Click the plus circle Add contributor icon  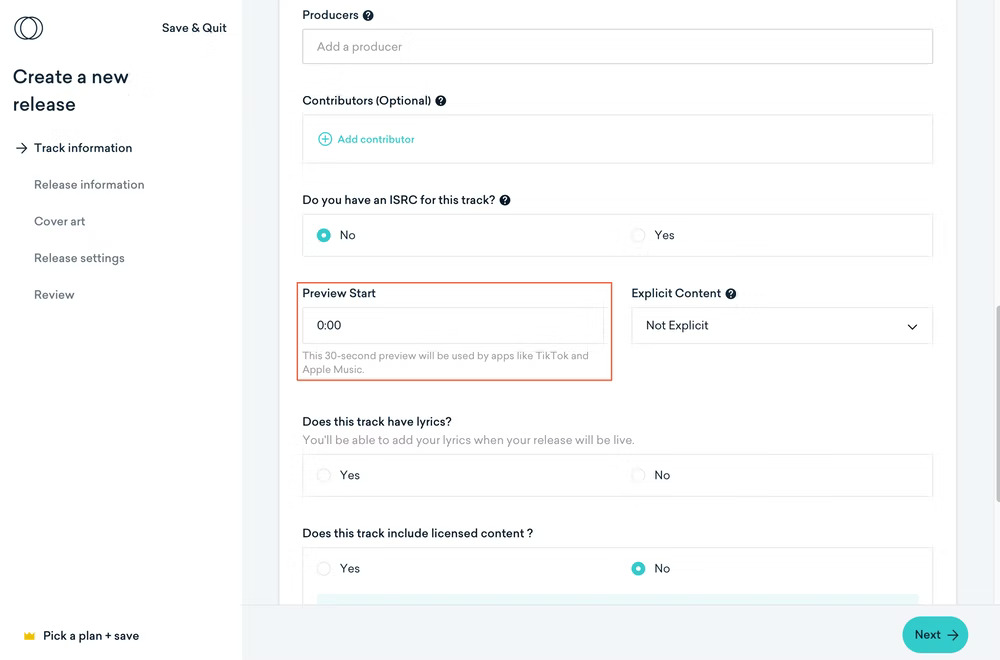coord(325,139)
